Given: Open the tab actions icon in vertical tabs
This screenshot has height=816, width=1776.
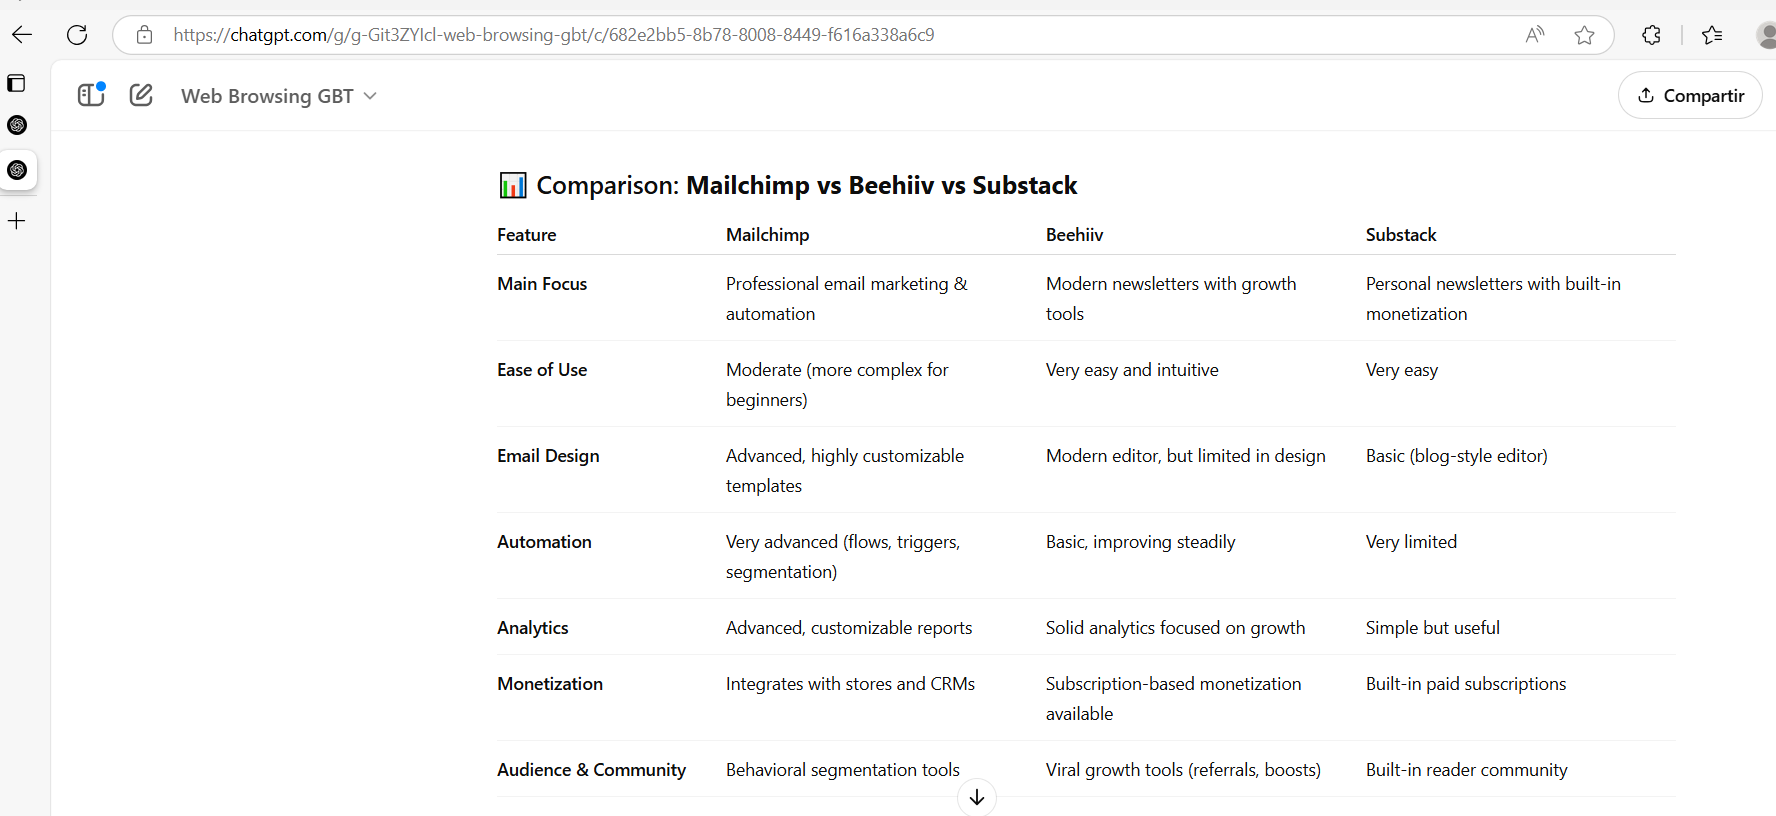Looking at the screenshot, I should click(x=17, y=83).
